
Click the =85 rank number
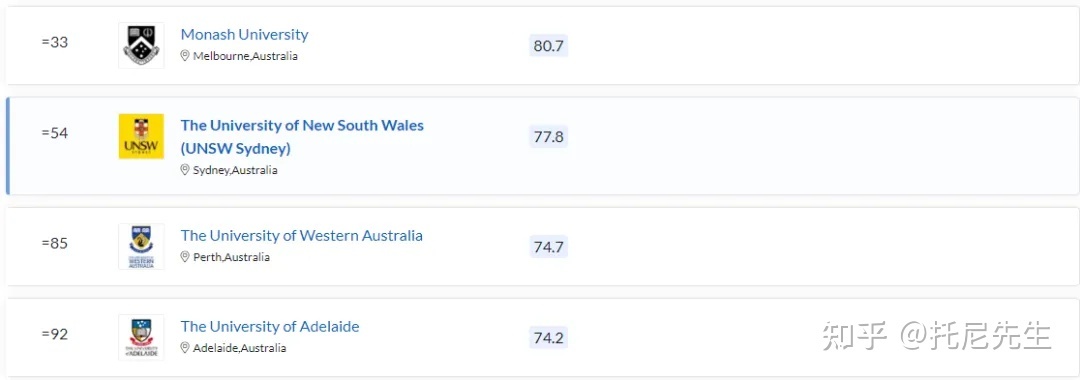click(54, 244)
